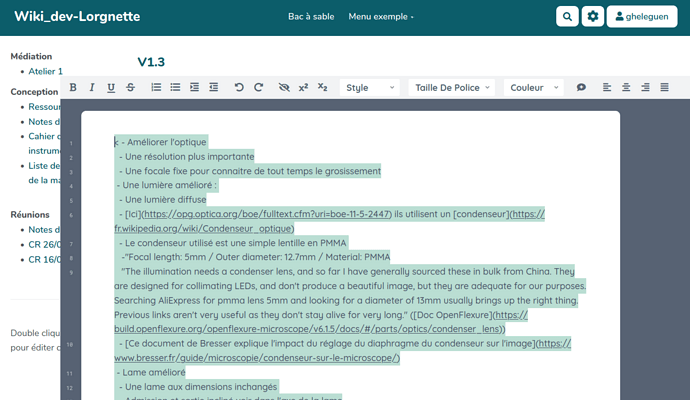The height and width of the screenshot is (400, 690).
Task: Open the Ressour sidebar link under Conception
Action: point(44,107)
